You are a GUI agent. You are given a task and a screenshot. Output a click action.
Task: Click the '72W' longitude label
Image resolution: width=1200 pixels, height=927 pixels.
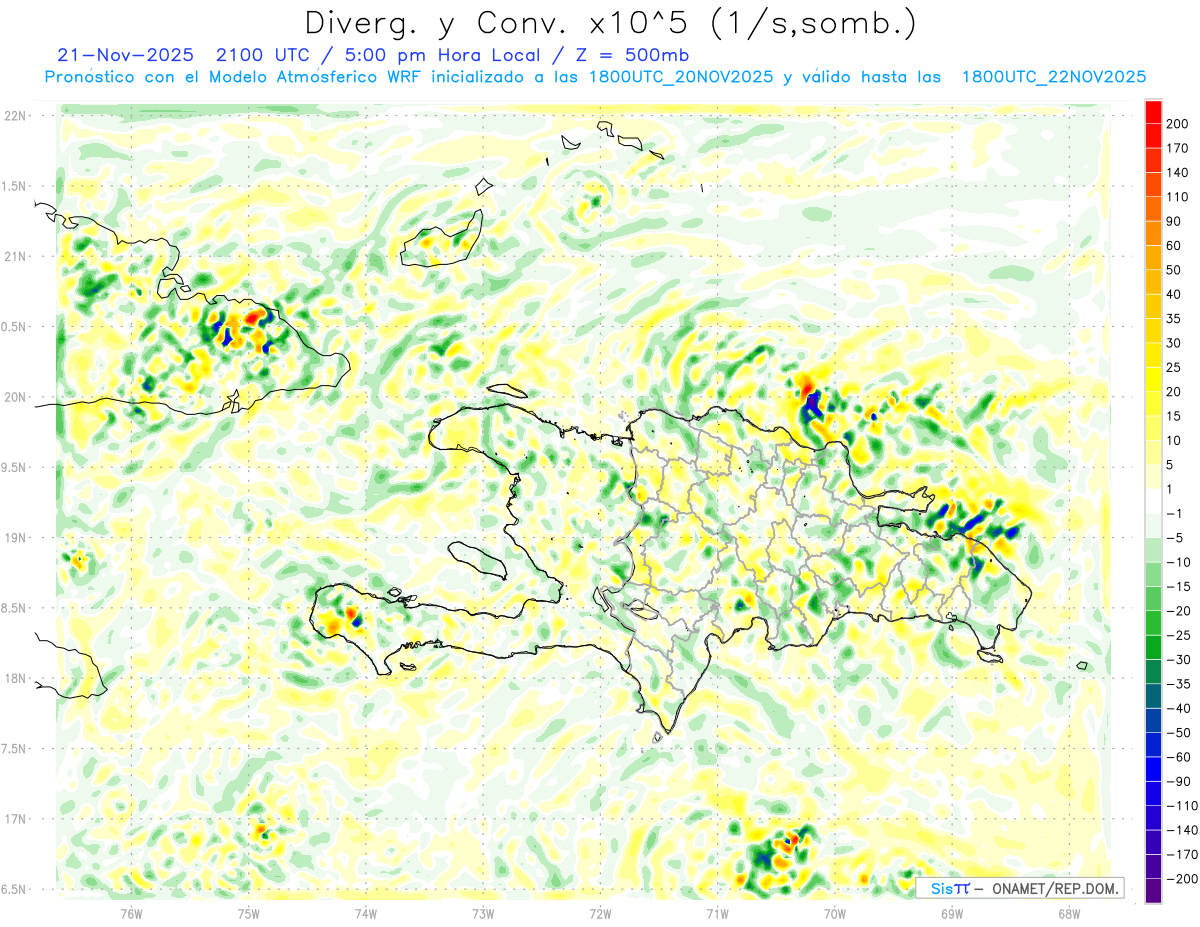coord(601,913)
